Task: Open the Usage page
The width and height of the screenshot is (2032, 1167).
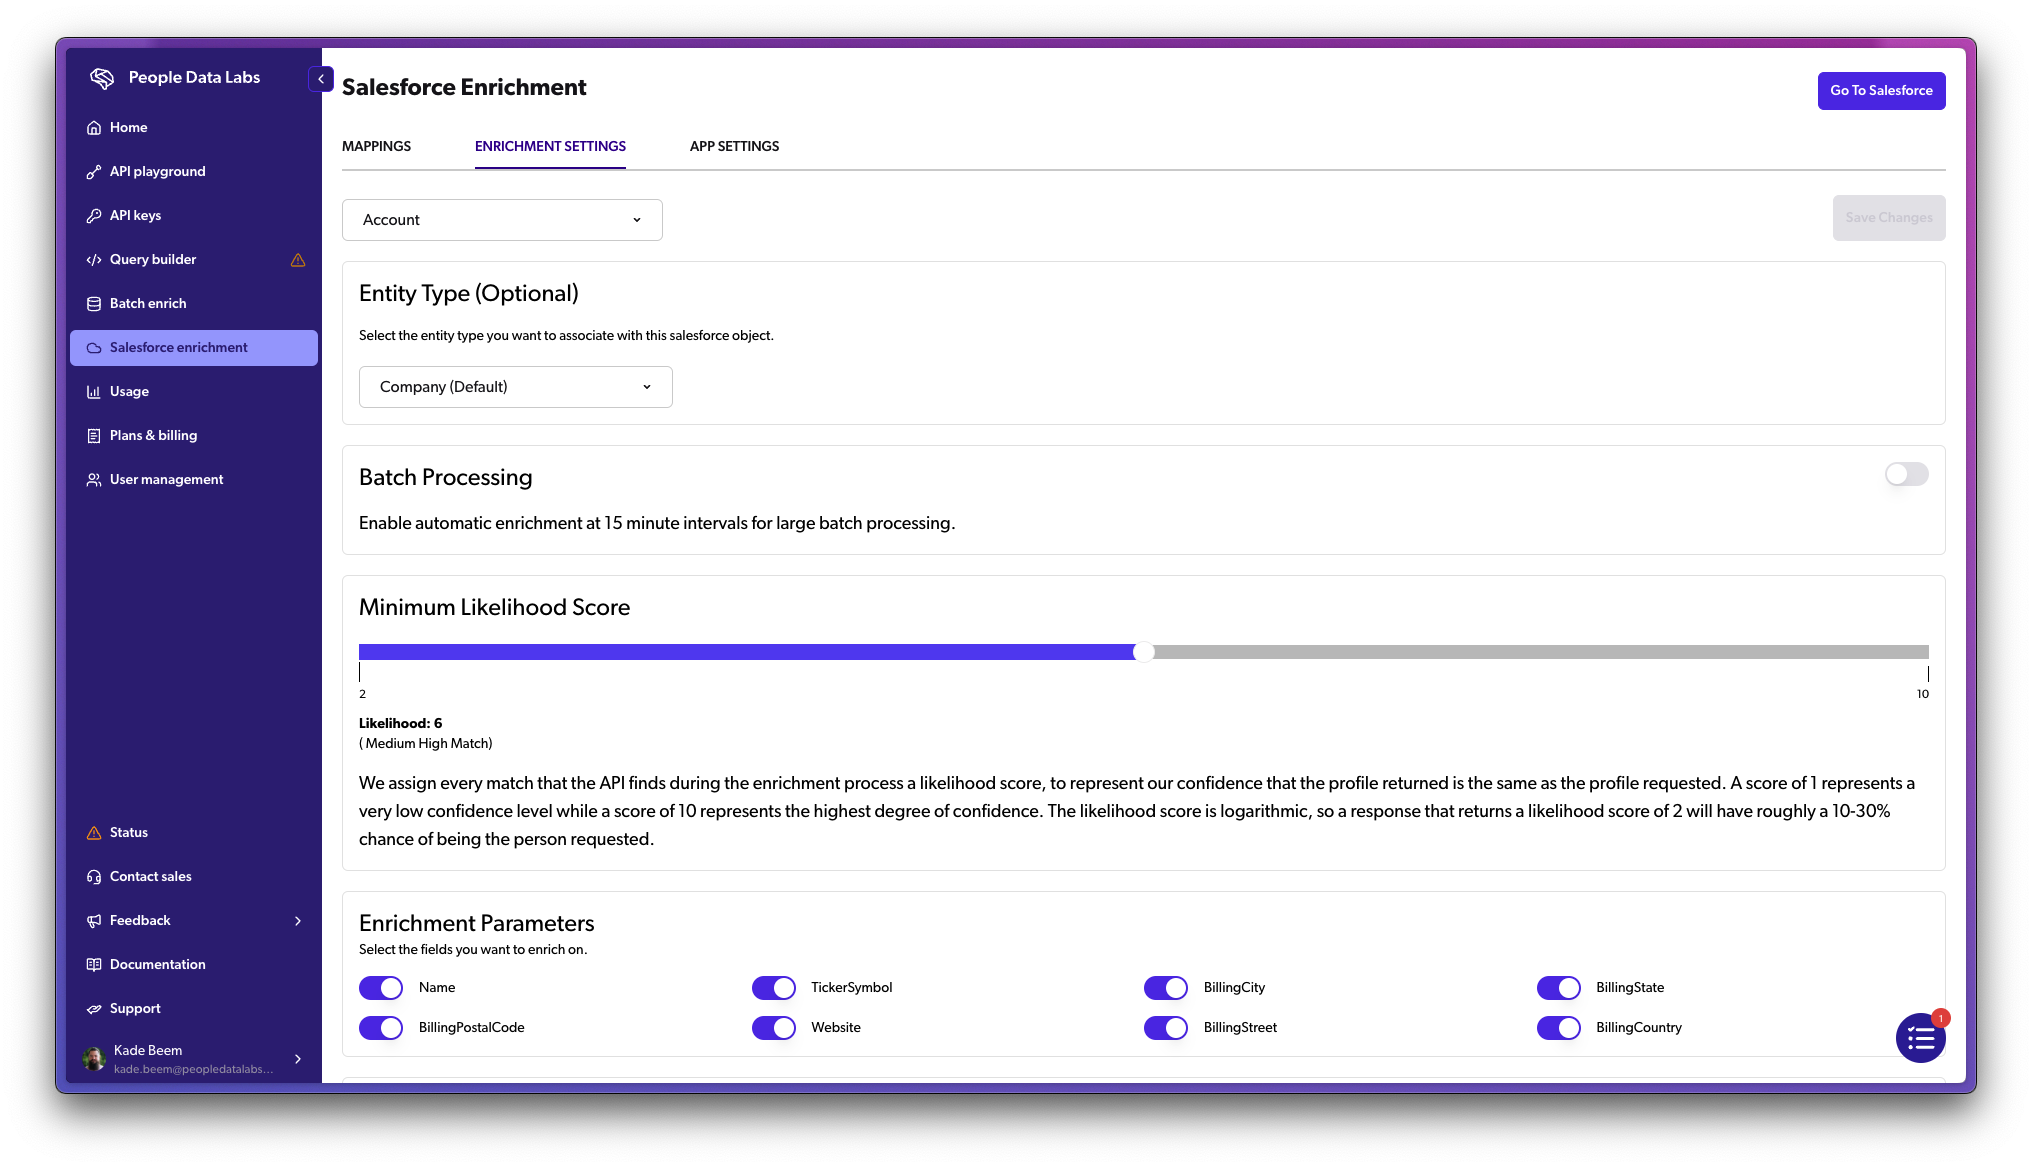Action: point(129,391)
